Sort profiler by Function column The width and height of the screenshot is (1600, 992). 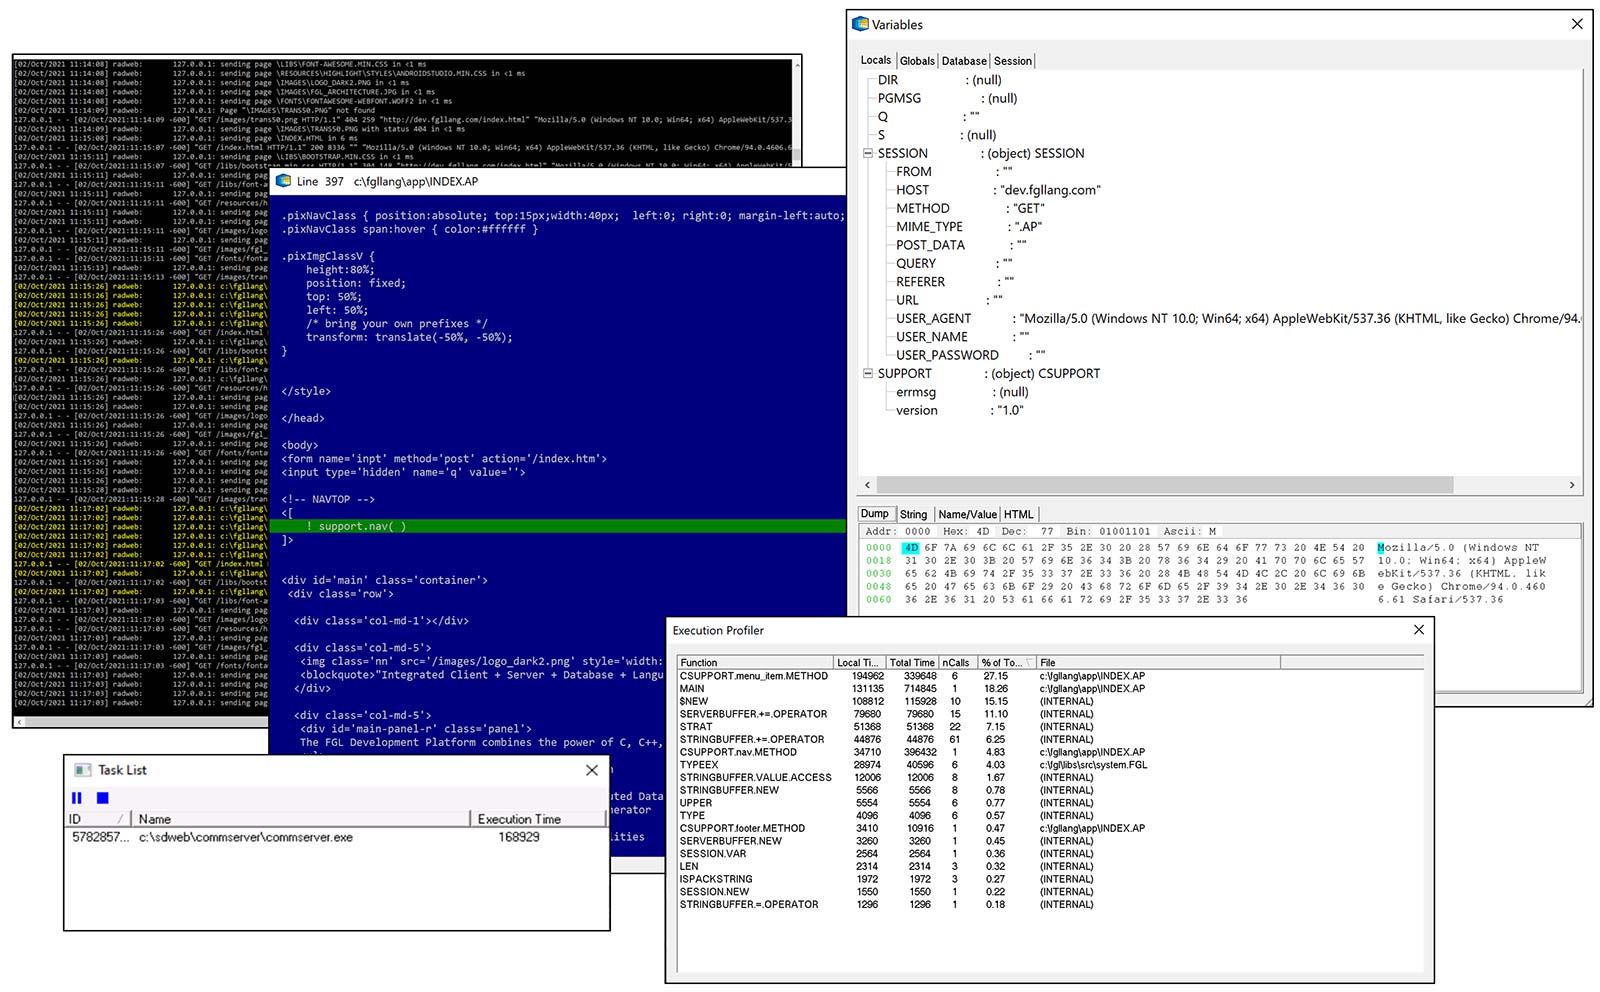[x=755, y=662]
